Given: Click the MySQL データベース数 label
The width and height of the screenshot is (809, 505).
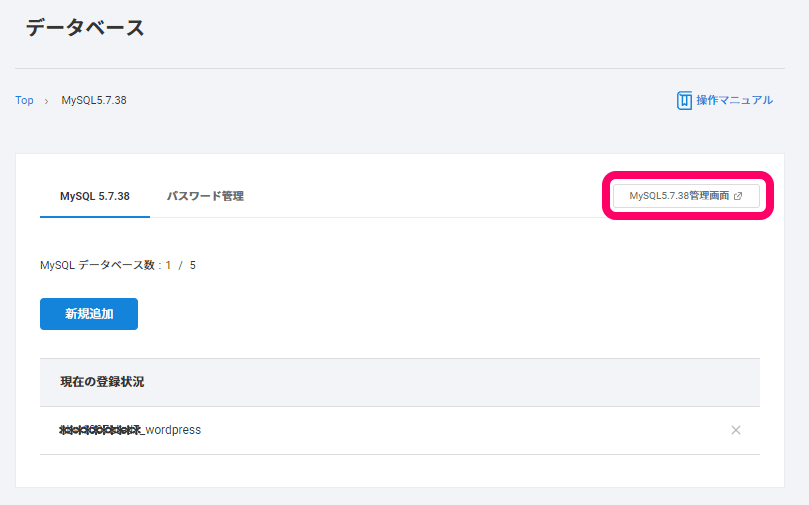Looking at the screenshot, I should [99, 265].
